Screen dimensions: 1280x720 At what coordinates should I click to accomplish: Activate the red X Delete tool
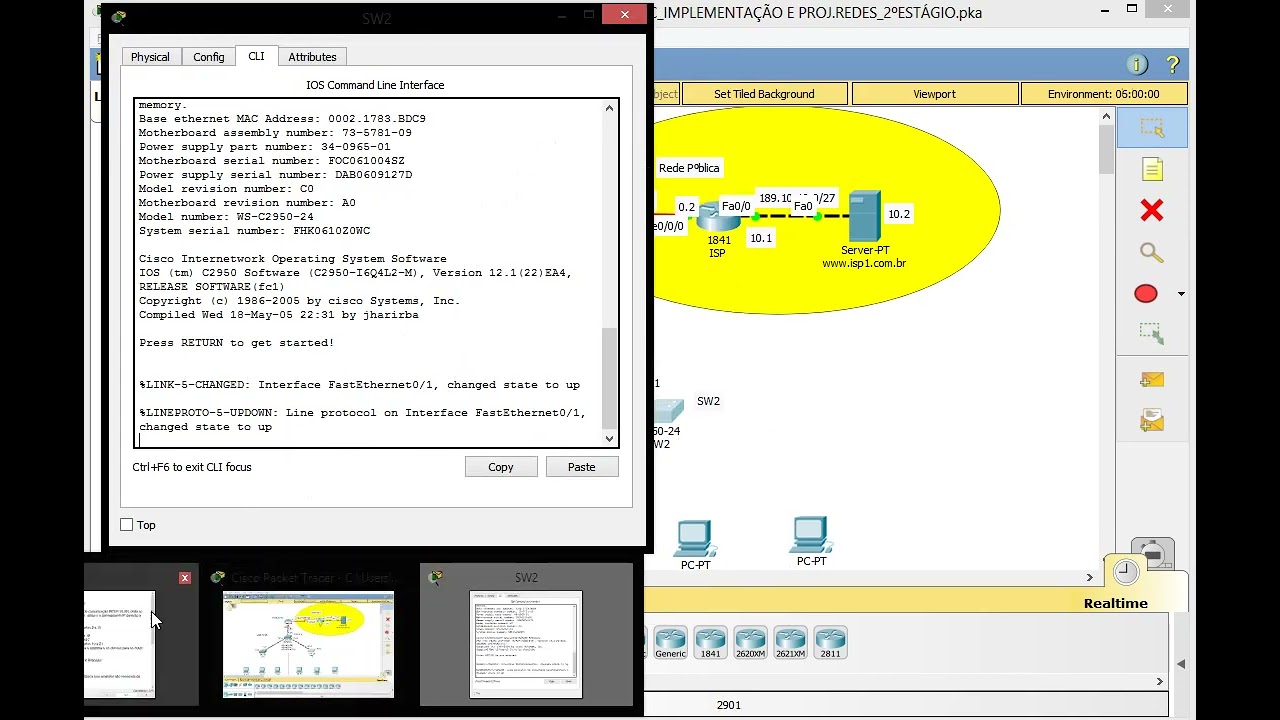point(1152,211)
